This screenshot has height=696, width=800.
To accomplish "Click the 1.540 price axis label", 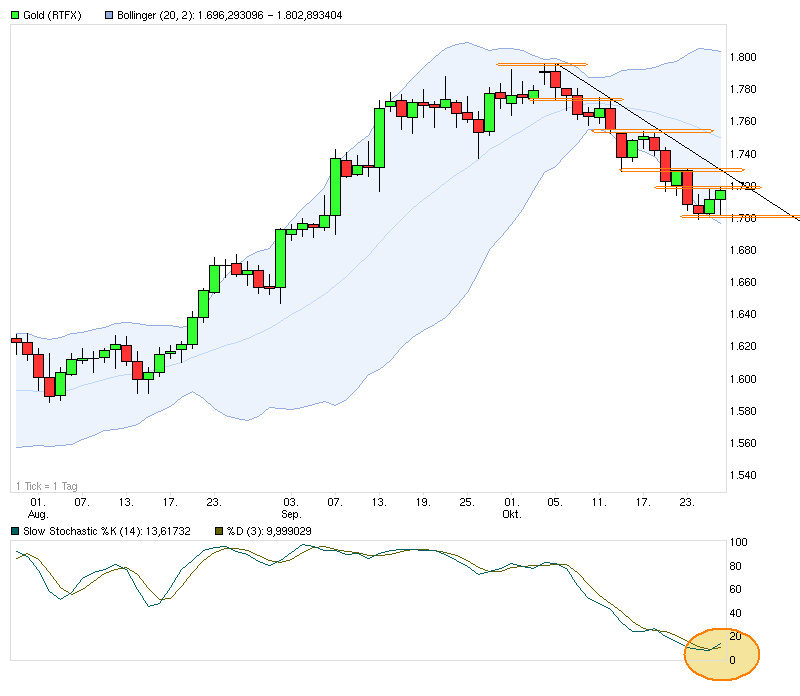I will [744, 475].
